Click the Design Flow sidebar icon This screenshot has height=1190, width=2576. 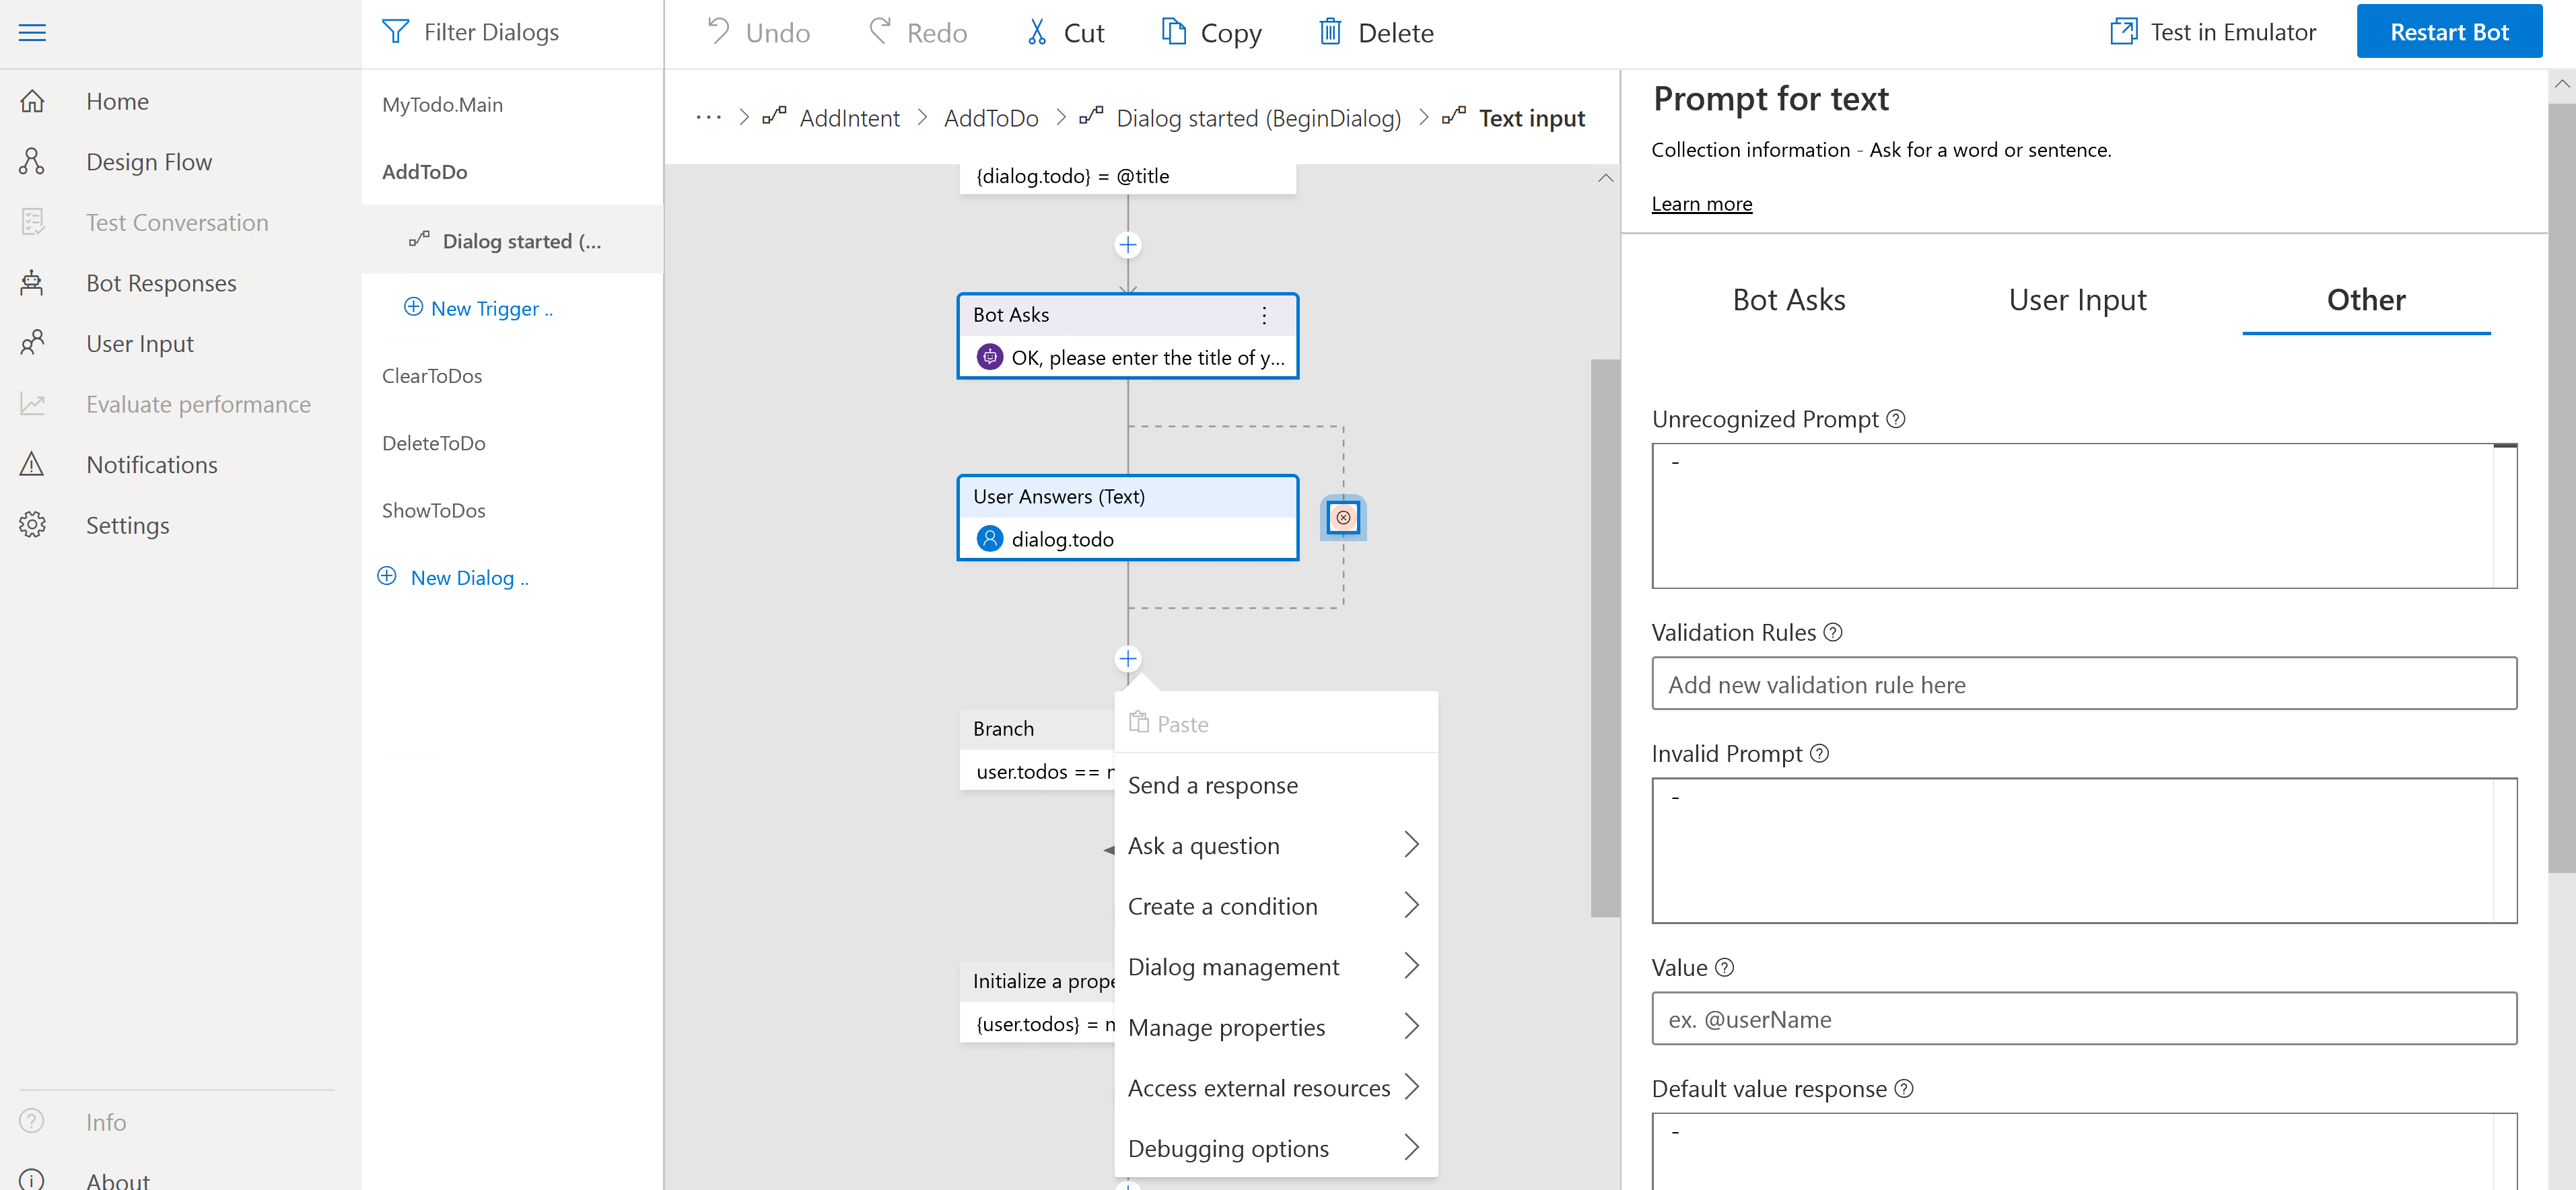(32, 162)
